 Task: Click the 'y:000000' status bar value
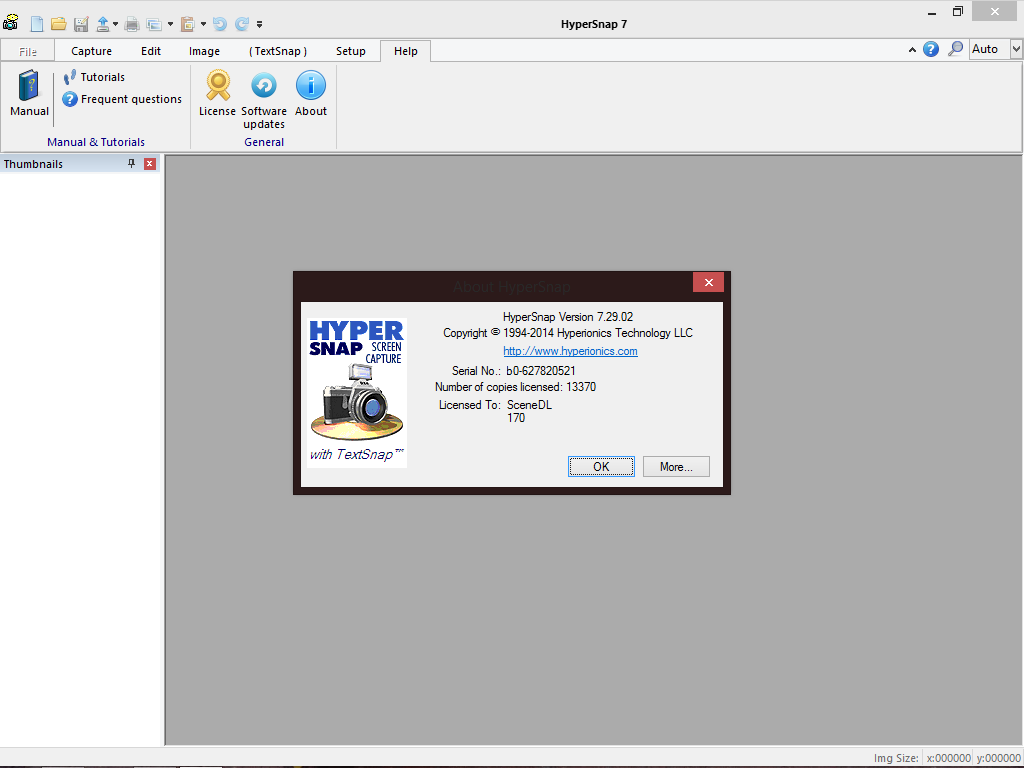[x=999, y=758]
